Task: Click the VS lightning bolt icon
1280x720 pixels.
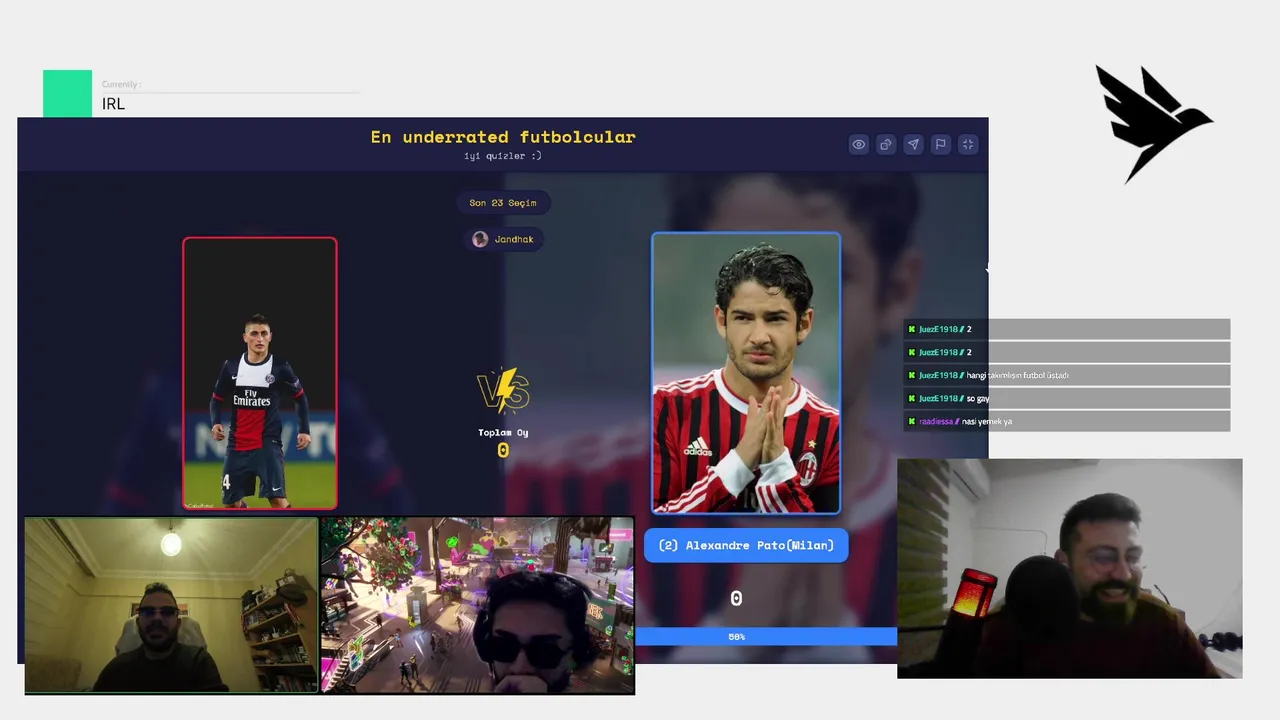Action: tap(503, 390)
